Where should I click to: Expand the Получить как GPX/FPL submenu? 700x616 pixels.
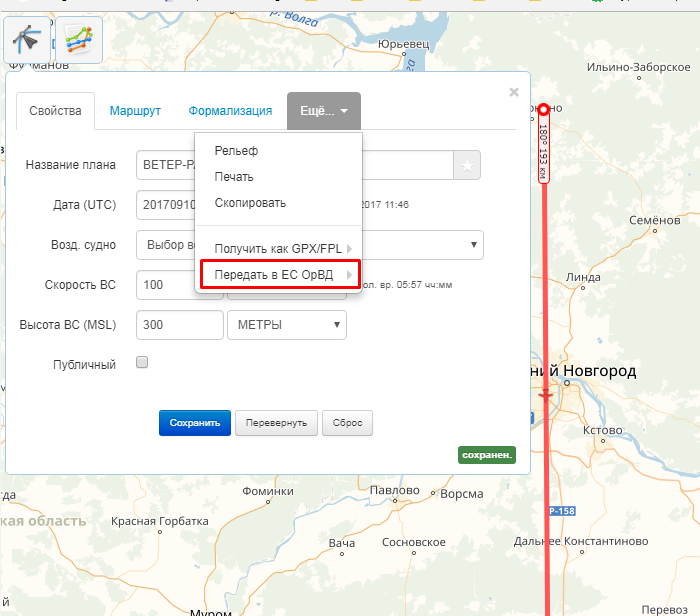click(278, 248)
